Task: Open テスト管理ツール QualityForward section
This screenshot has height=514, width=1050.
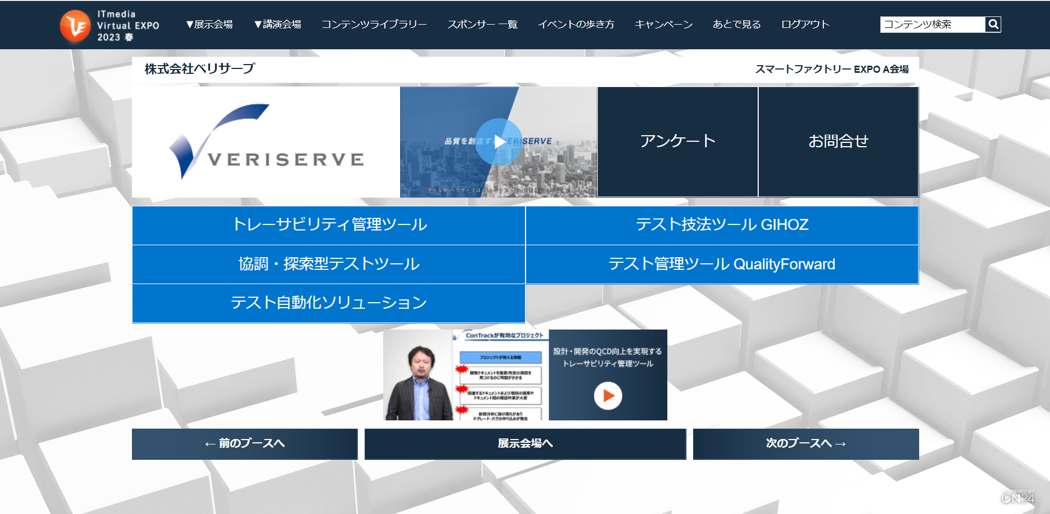Action: pos(722,264)
